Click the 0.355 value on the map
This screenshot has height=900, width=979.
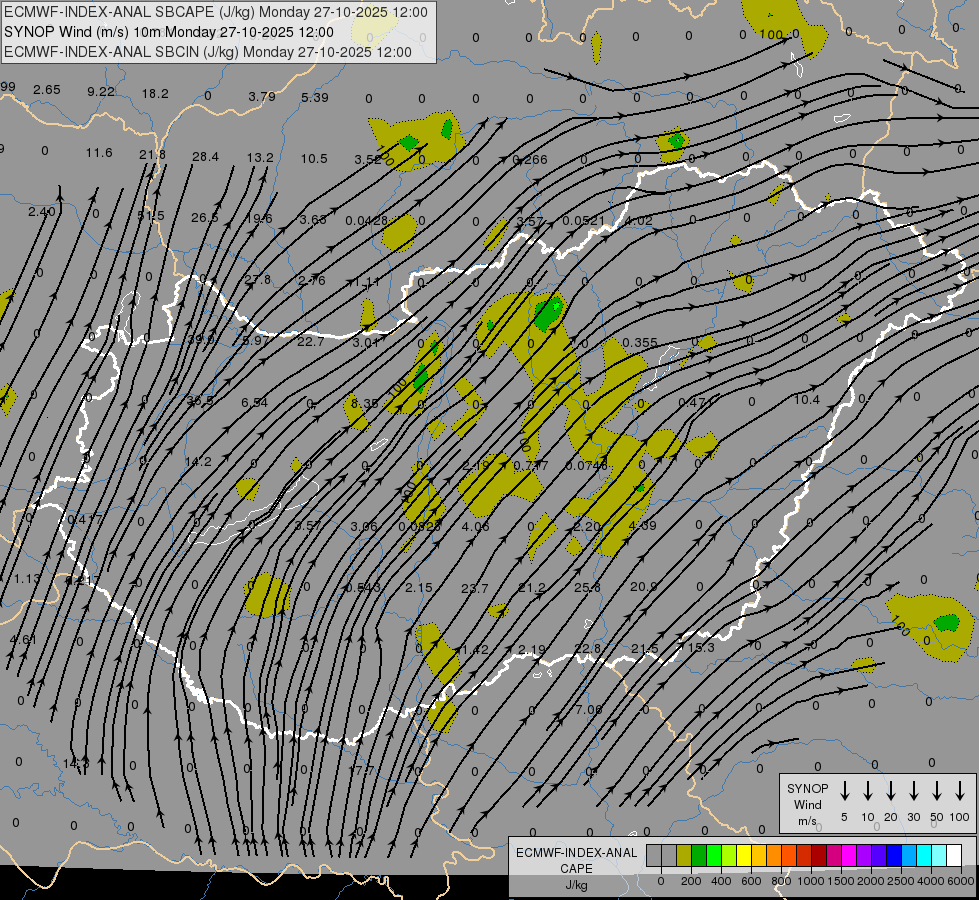tap(640, 342)
